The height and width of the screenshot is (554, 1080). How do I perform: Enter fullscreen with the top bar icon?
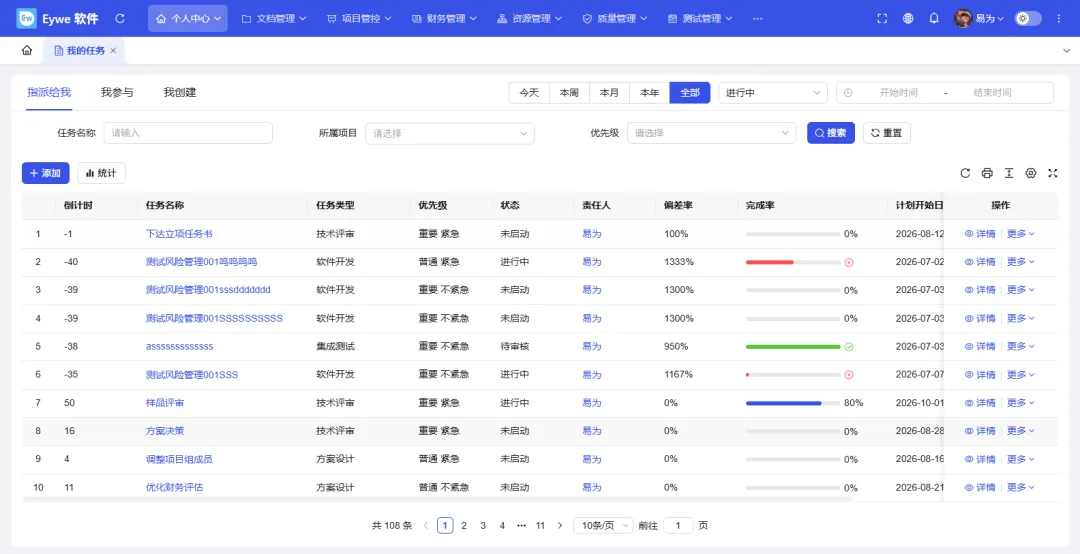point(882,19)
